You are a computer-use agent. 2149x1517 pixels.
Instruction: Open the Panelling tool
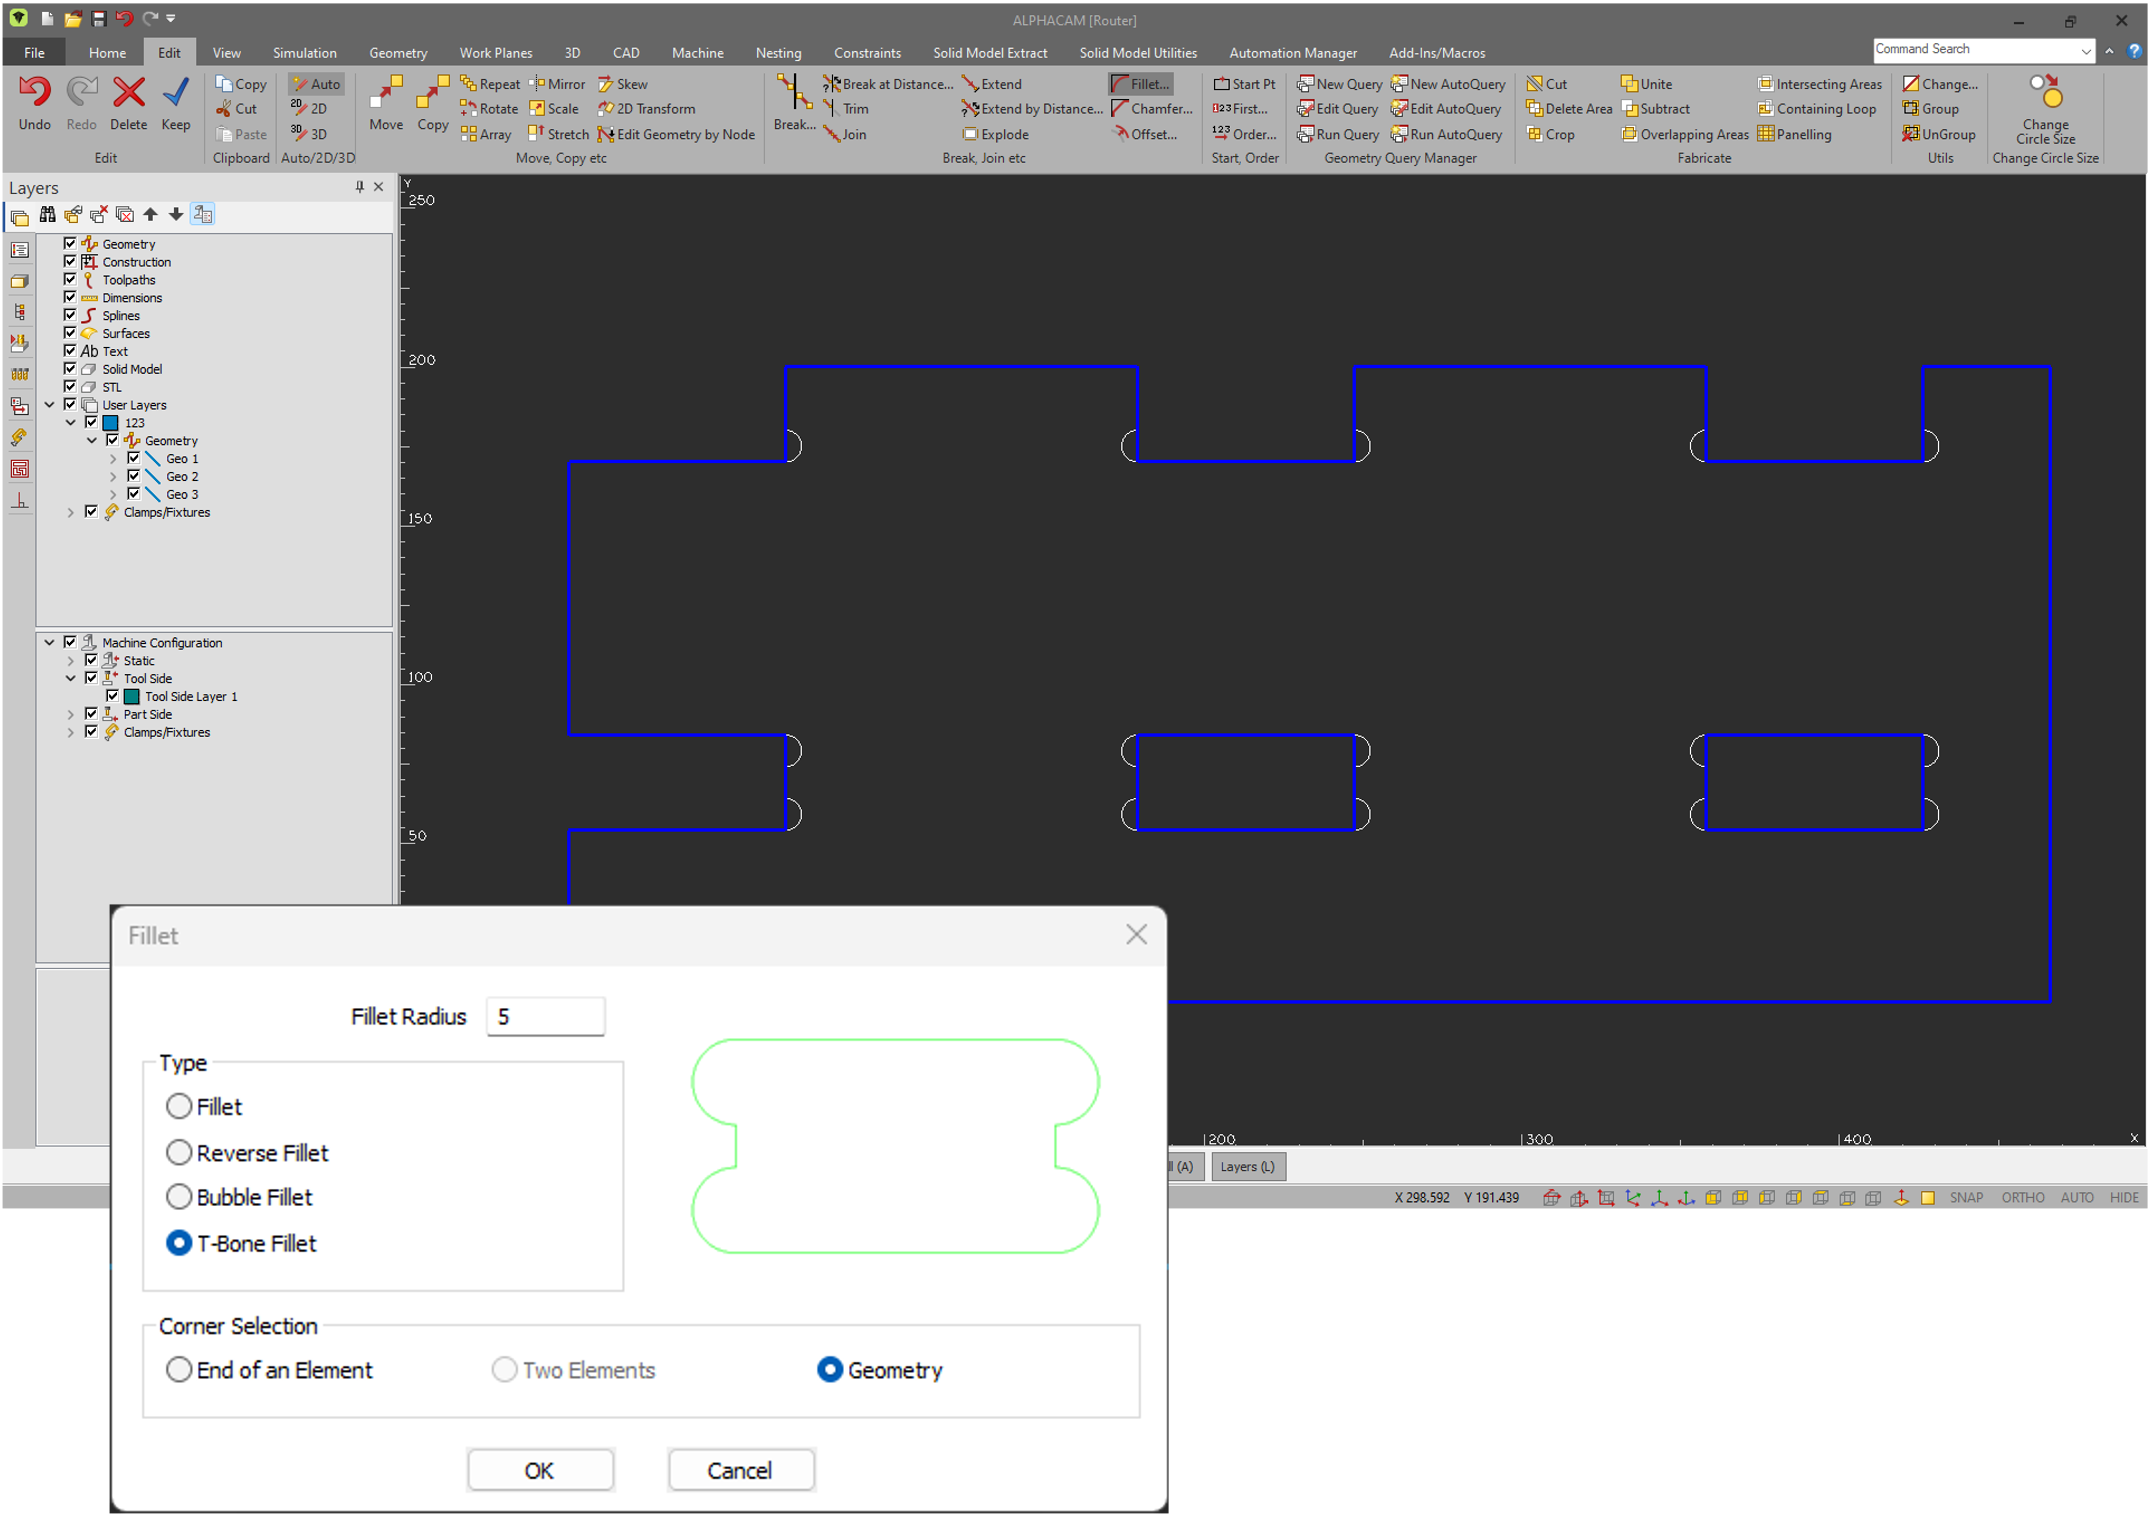1794,134
